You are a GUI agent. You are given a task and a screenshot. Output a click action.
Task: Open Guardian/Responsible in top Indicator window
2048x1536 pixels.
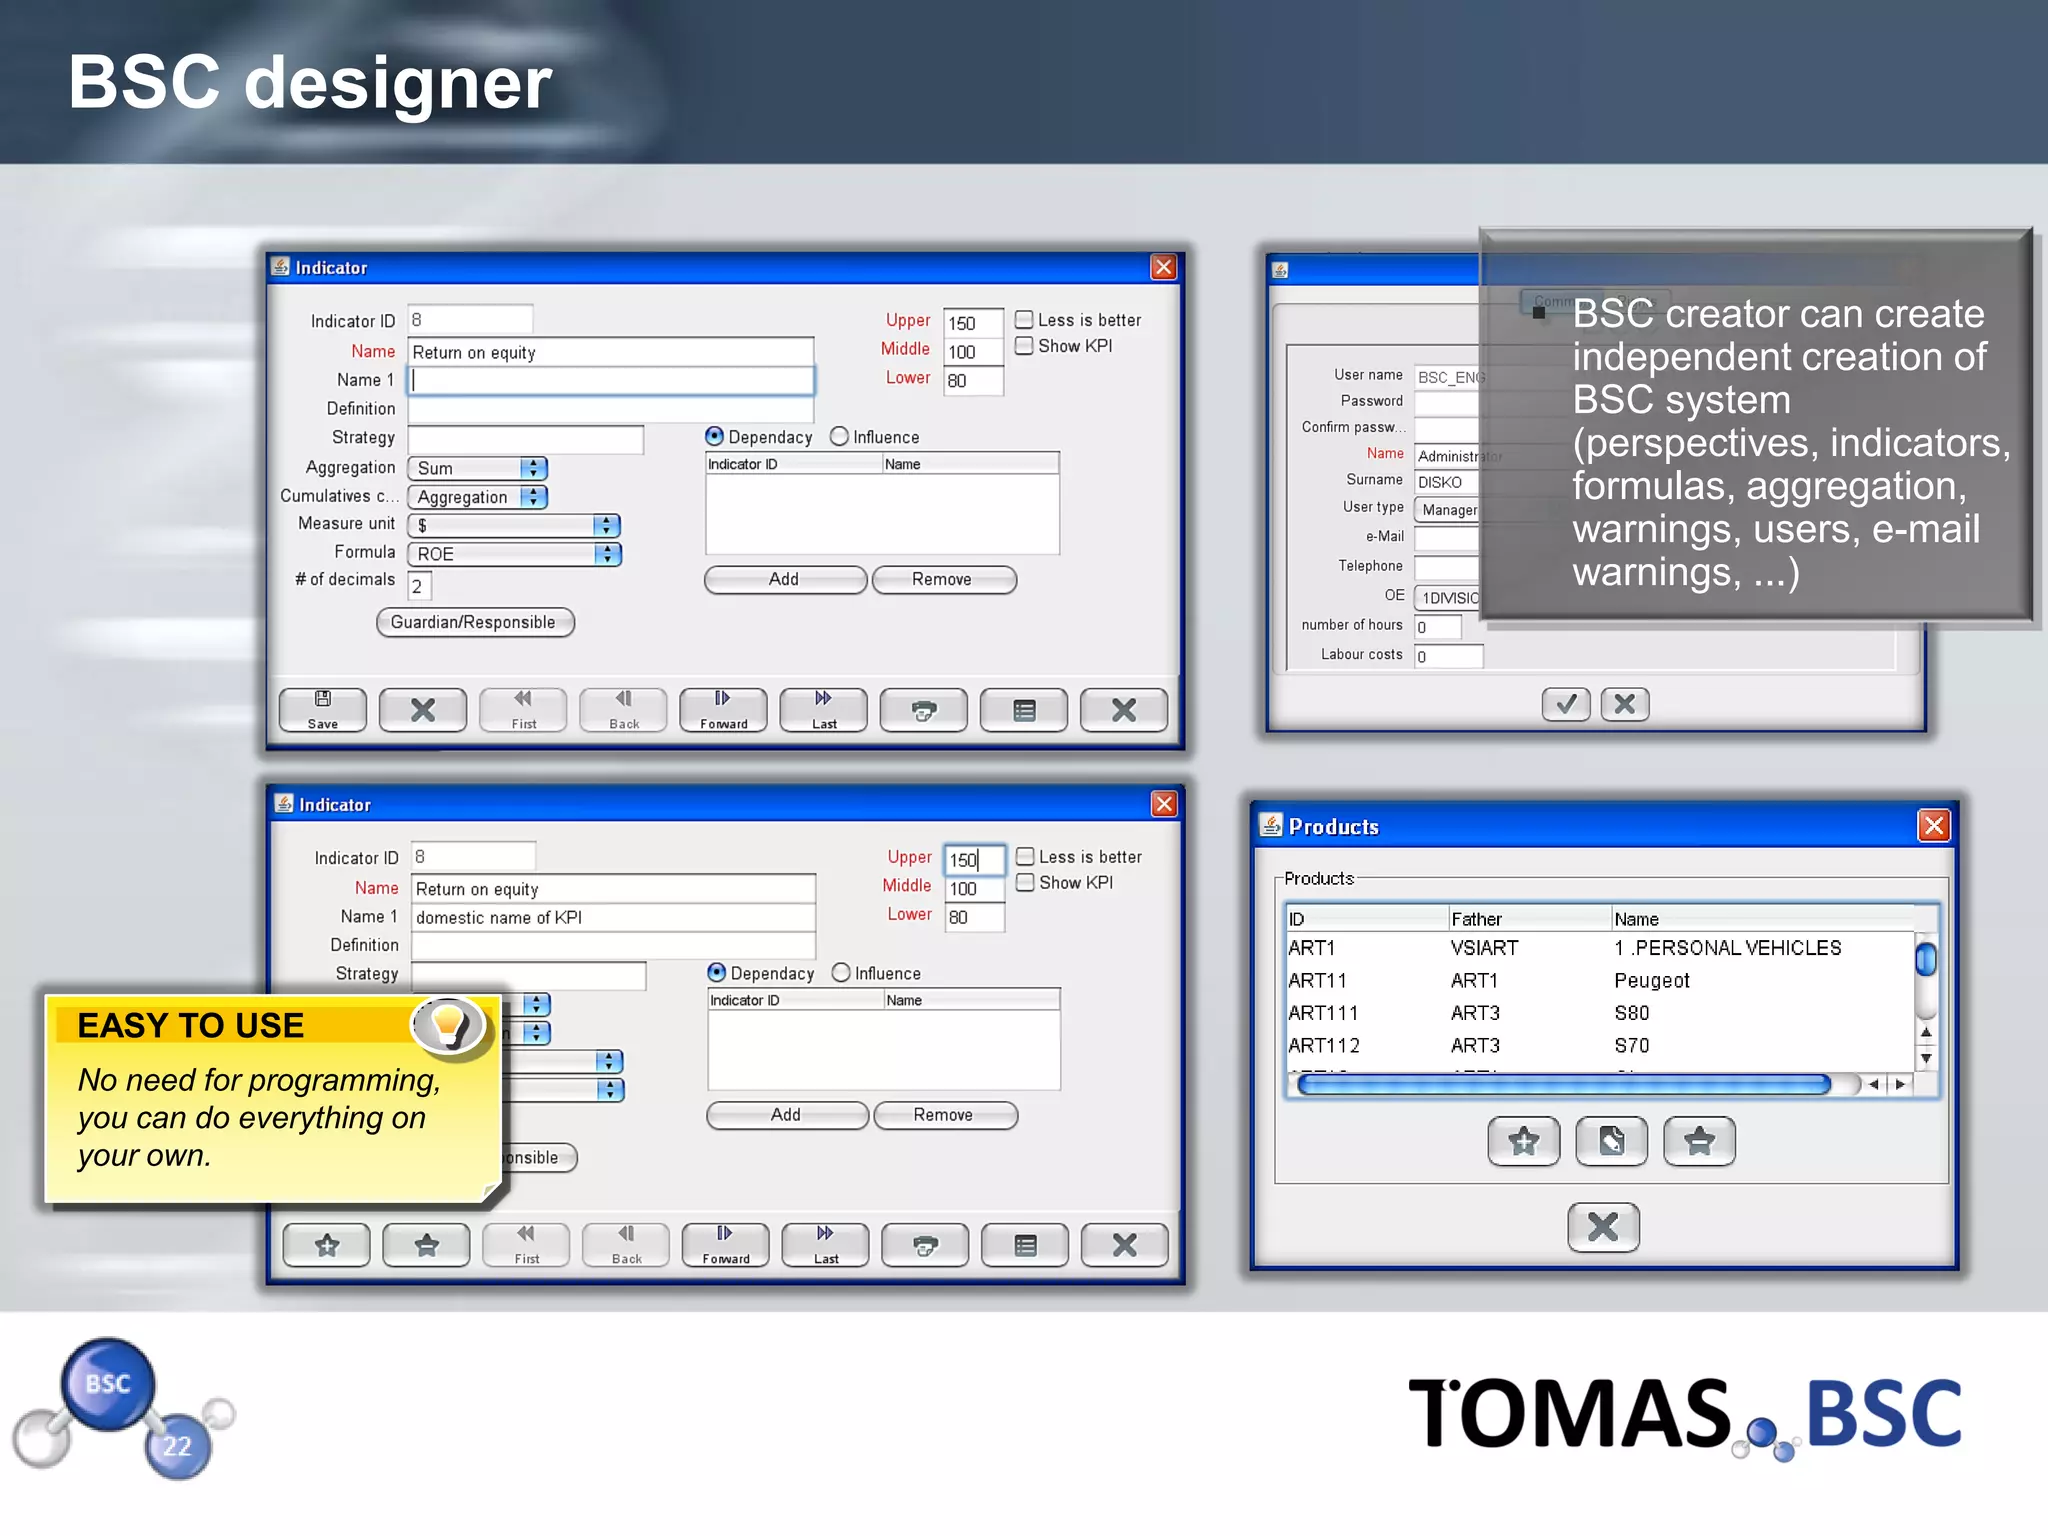475,622
